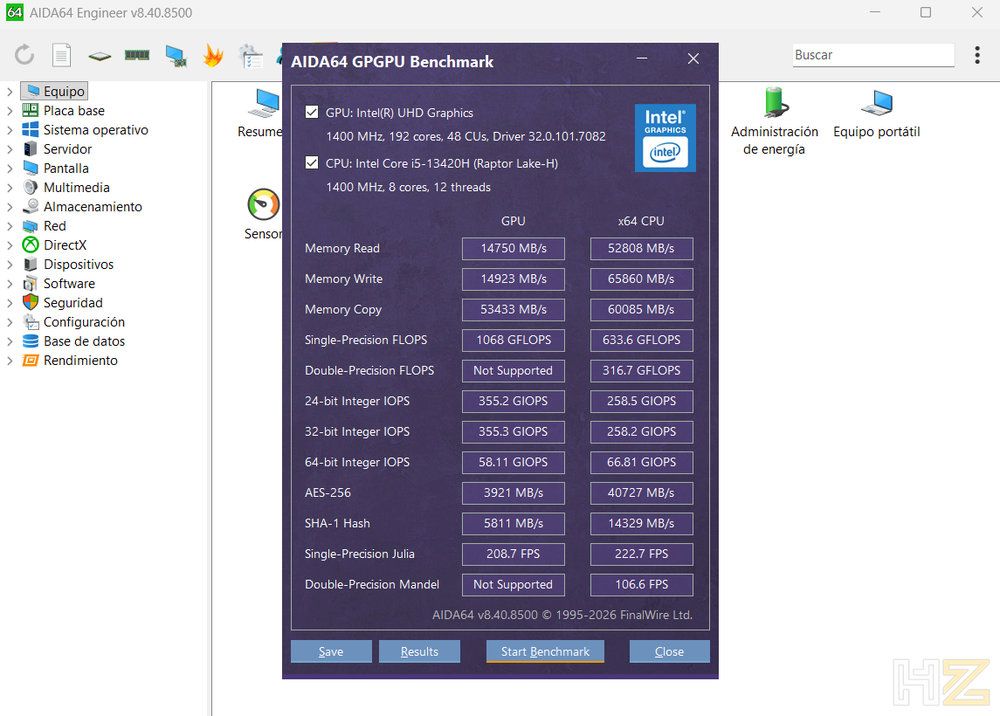Click CPU SHA-1 Hash value 14329 MB/s
Screen dimensions: 1000x716
click(x=642, y=523)
